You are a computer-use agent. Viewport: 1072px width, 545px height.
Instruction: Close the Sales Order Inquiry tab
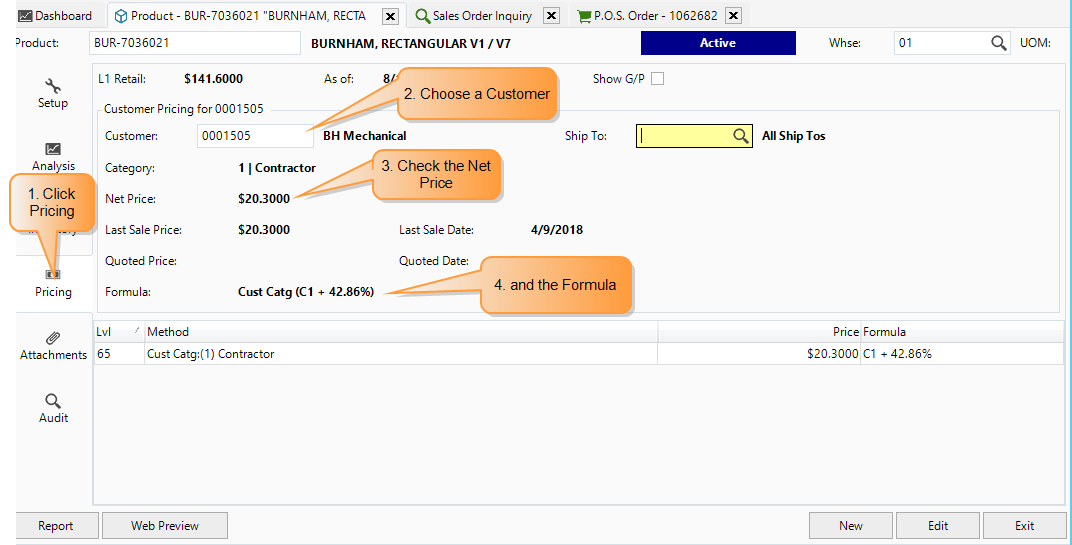(x=551, y=16)
